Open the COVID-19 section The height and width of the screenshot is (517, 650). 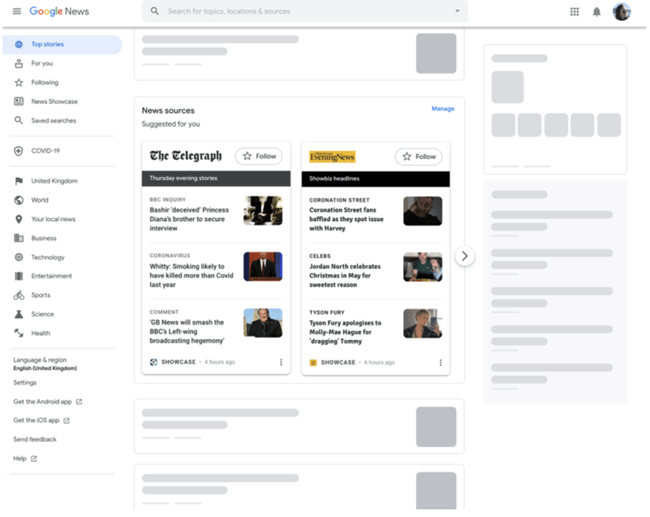click(45, 151)
